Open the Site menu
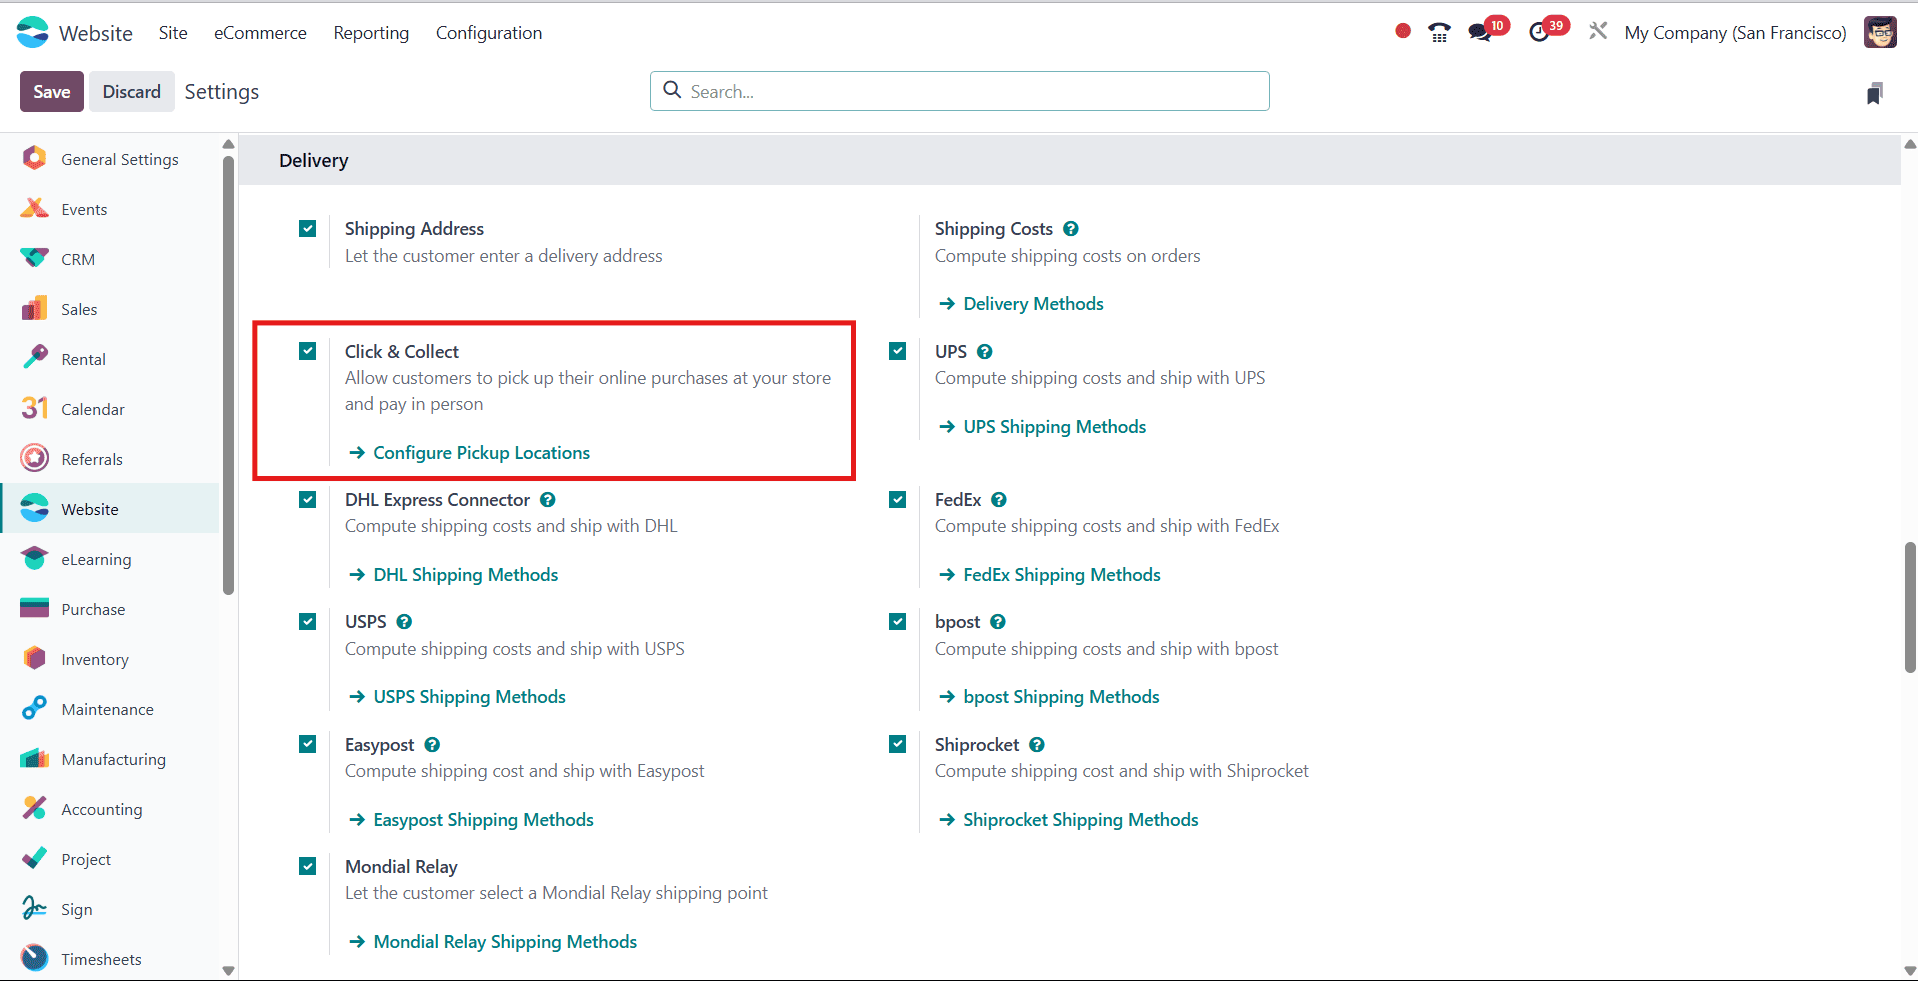This screenshot has height=981, width=1918. coord(173,33)
